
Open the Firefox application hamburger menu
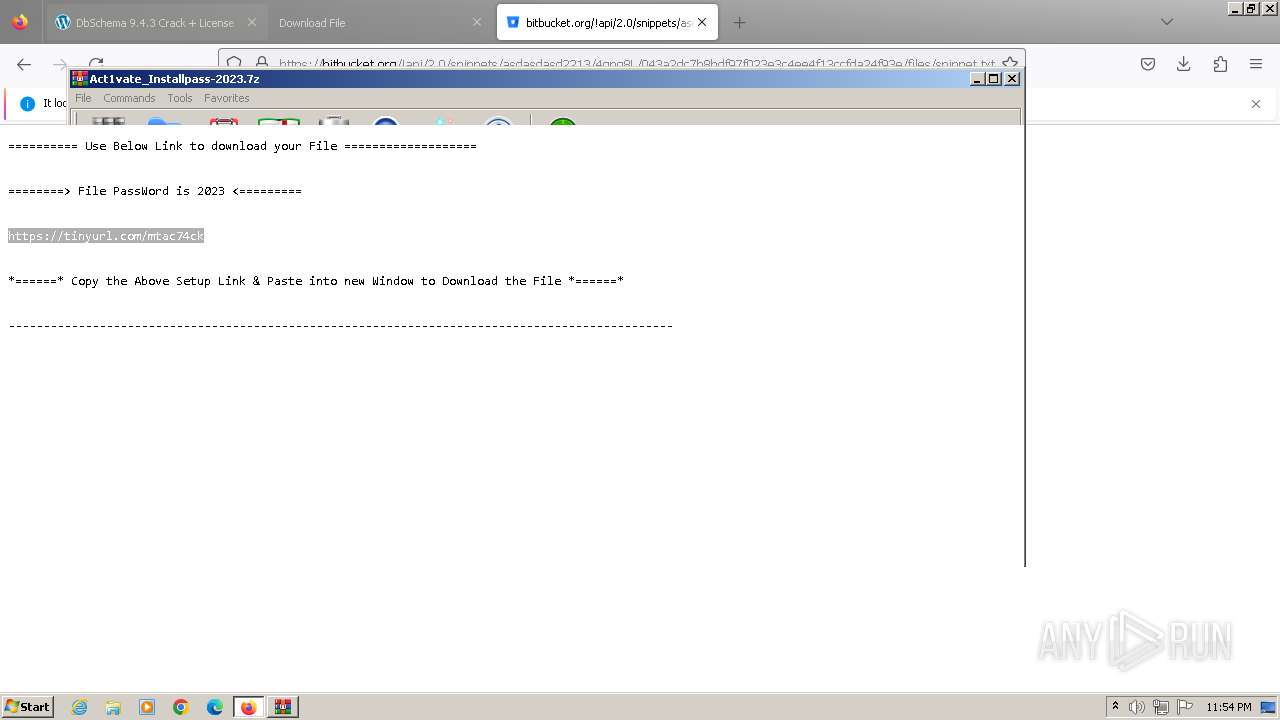[x=1256, y=64]
